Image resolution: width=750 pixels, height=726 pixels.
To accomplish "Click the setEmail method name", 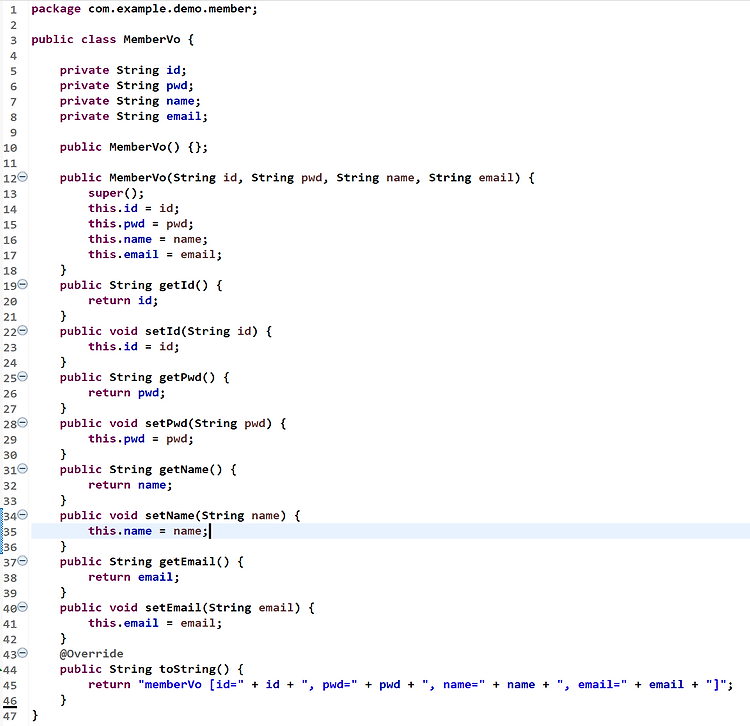I will [173, 608].
